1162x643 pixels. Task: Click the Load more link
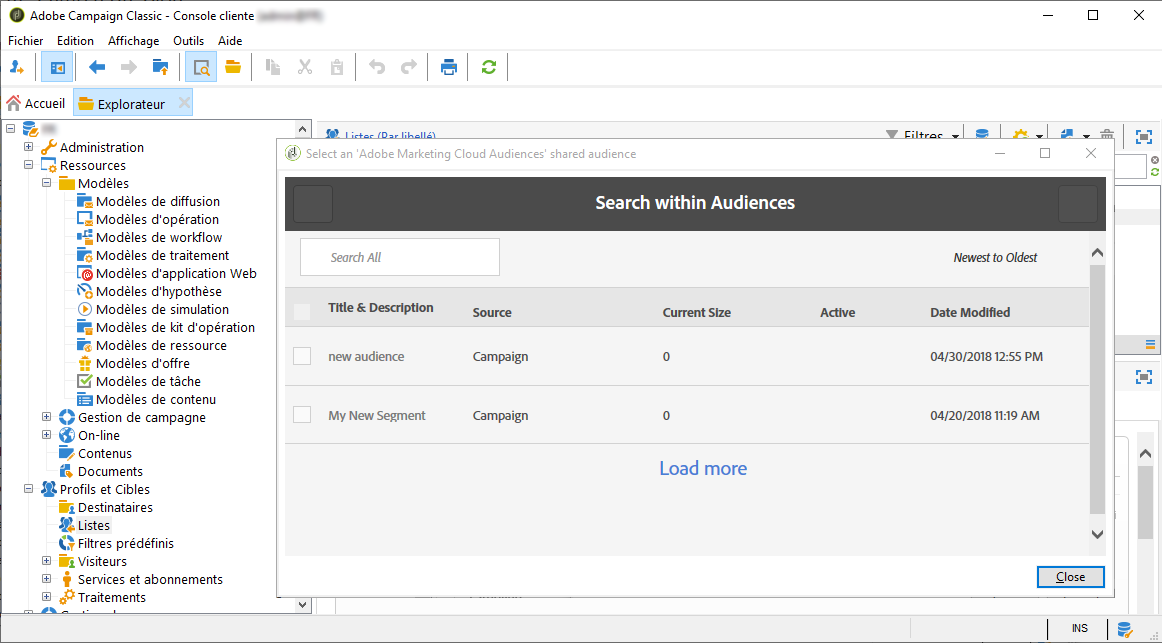[x=703, y=468]
